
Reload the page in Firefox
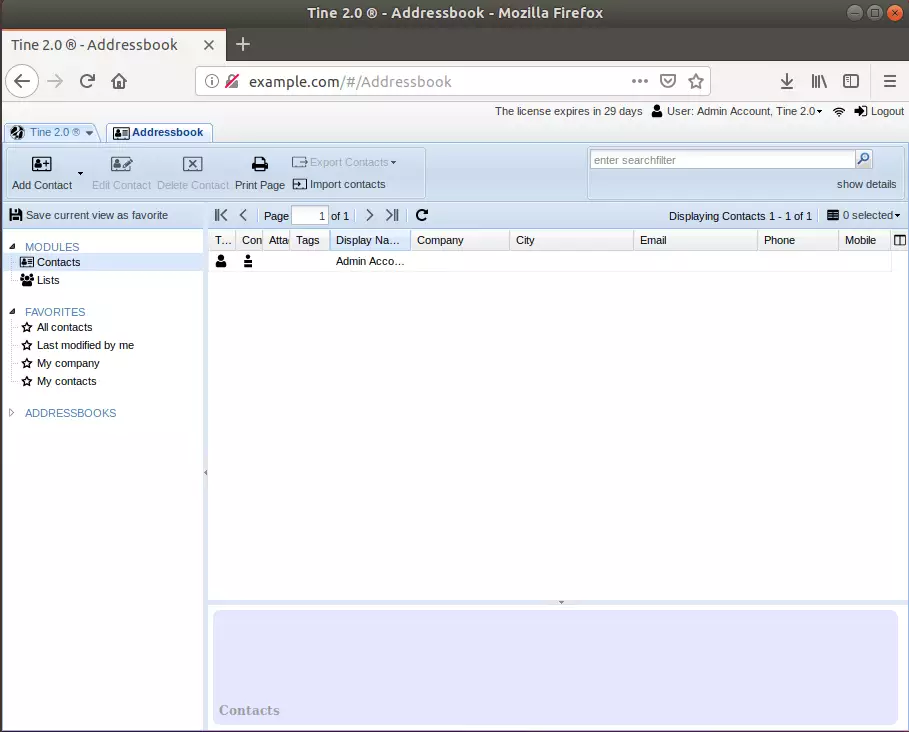88,81
